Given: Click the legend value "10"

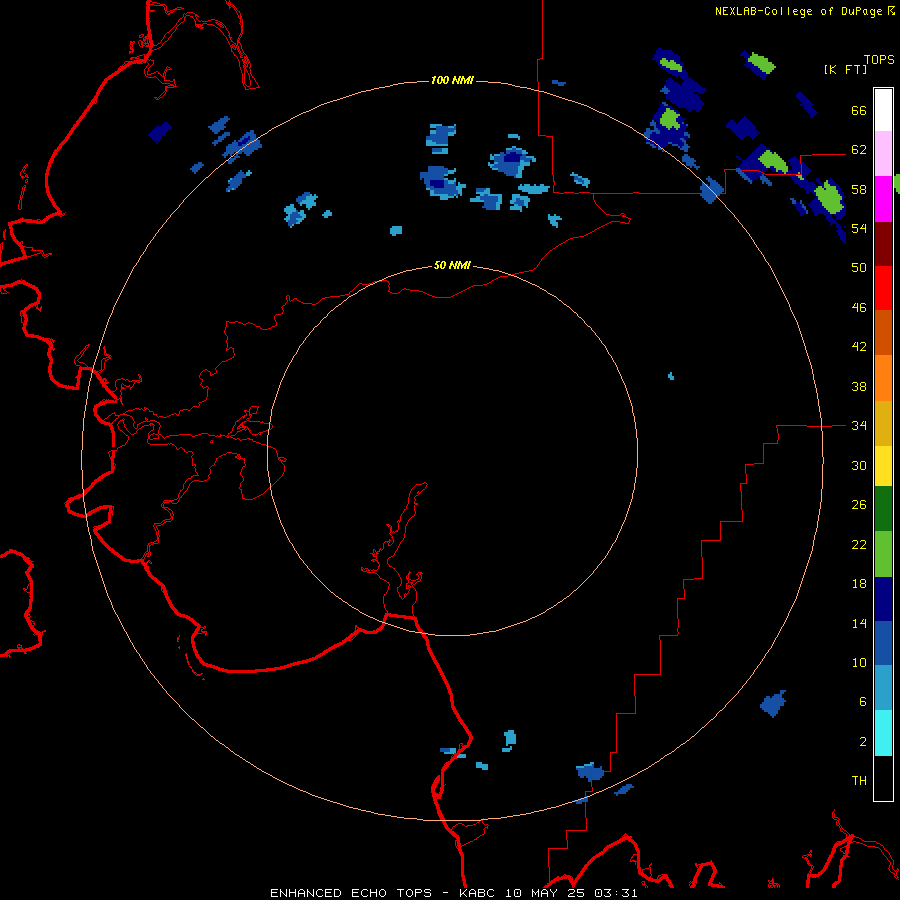Looking at the screenshot, I should point(859,663).
